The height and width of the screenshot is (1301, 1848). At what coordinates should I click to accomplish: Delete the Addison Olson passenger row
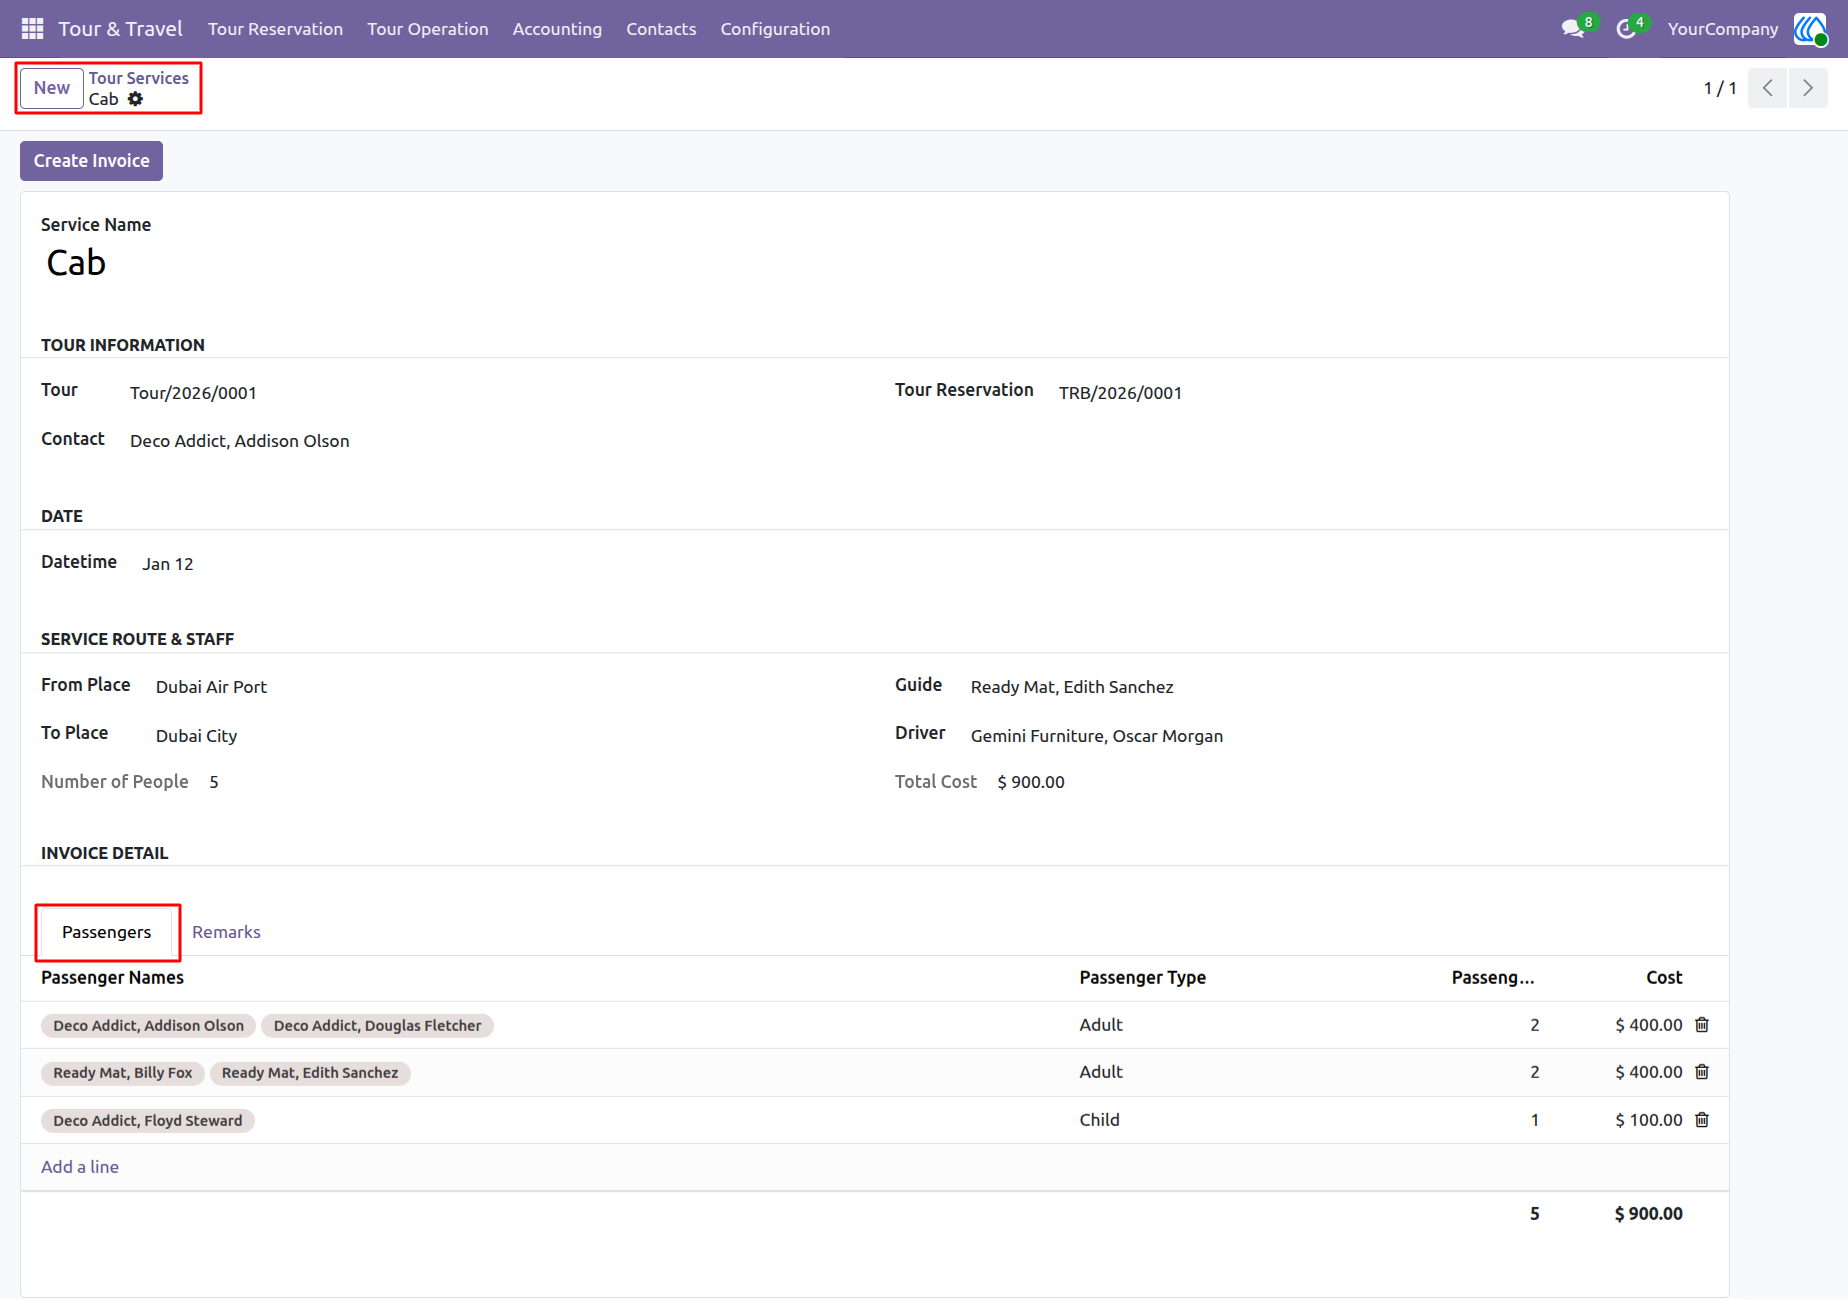1702,1025
